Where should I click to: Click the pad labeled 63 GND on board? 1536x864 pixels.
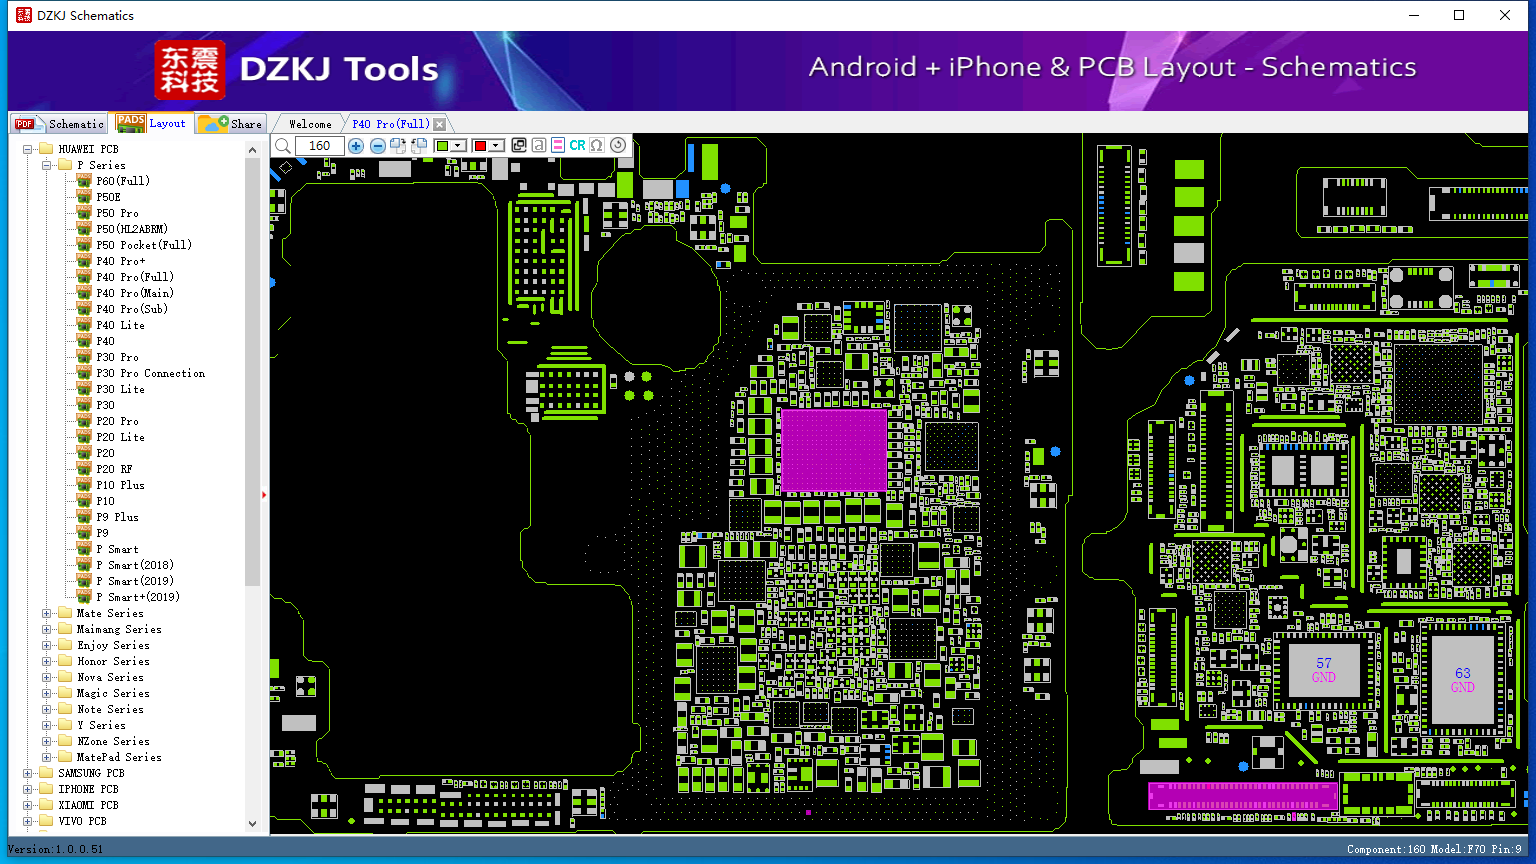pyautogui.click(x=1463, y=680)
